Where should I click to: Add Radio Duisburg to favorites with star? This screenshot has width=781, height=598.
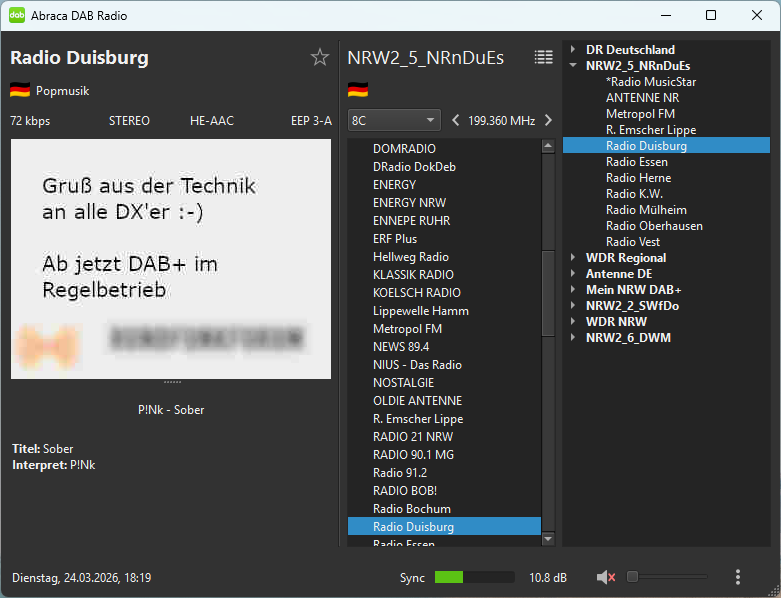[320, 57]
